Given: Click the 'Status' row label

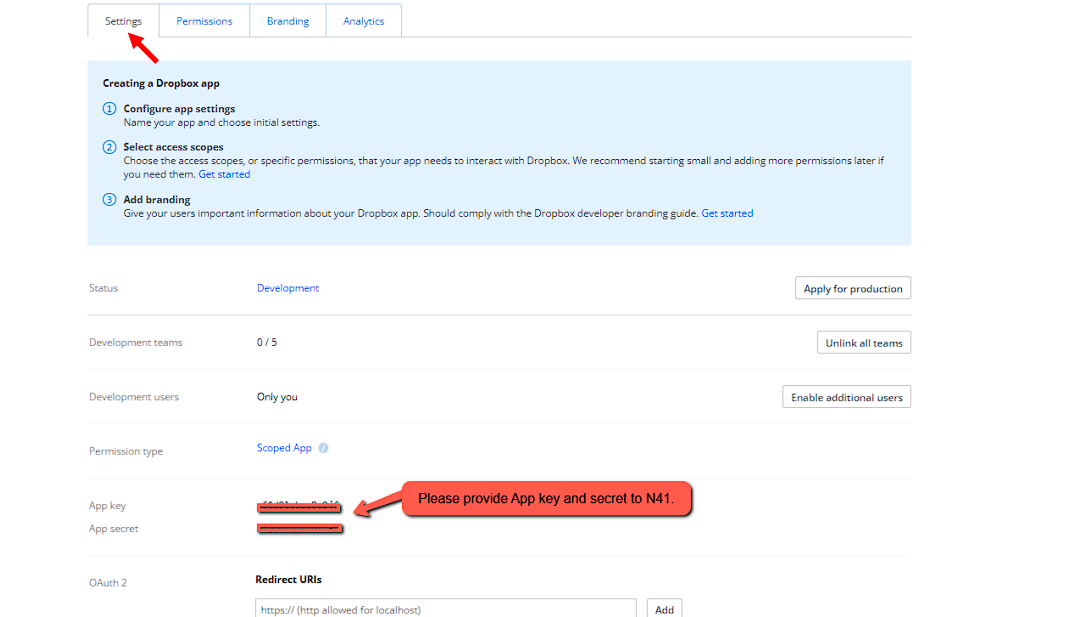Looking at the screenshot, I should [x=104, y=288].
